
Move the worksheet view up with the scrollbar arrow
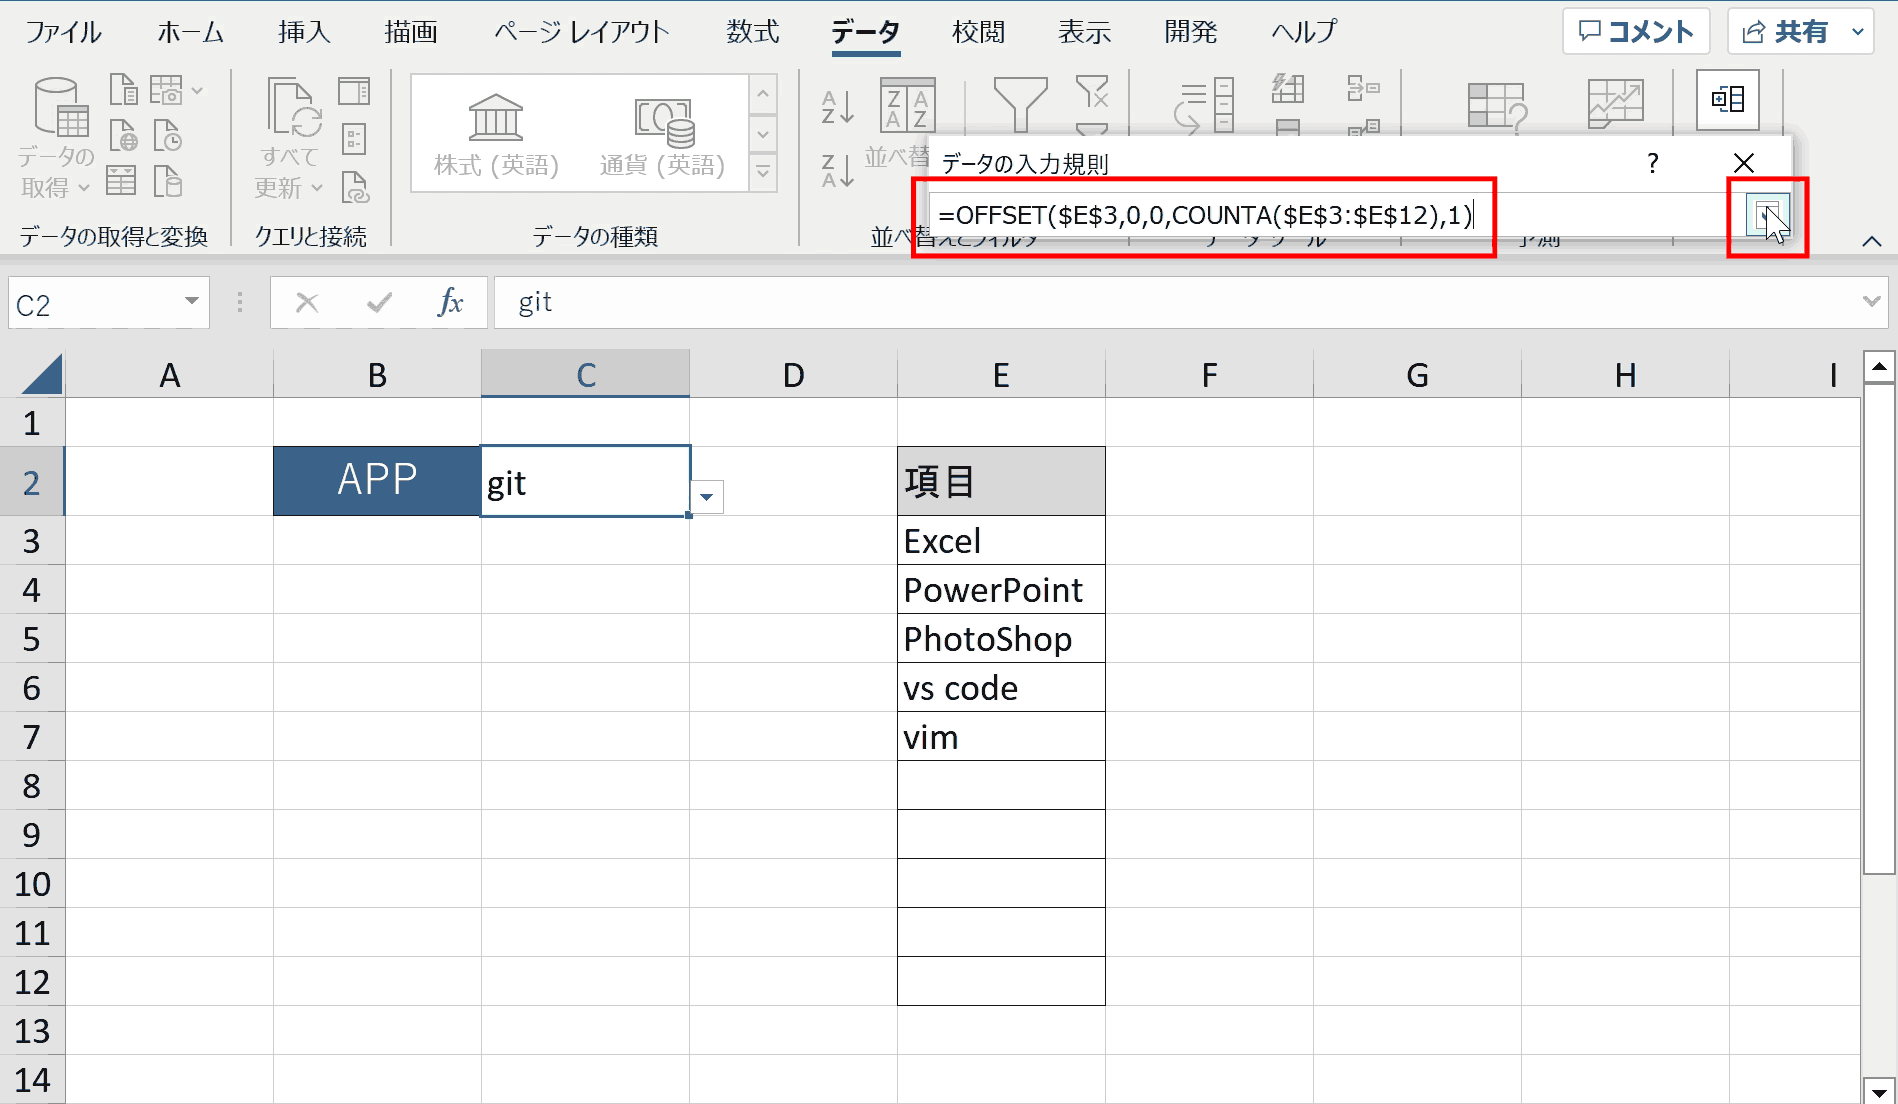1879,367
